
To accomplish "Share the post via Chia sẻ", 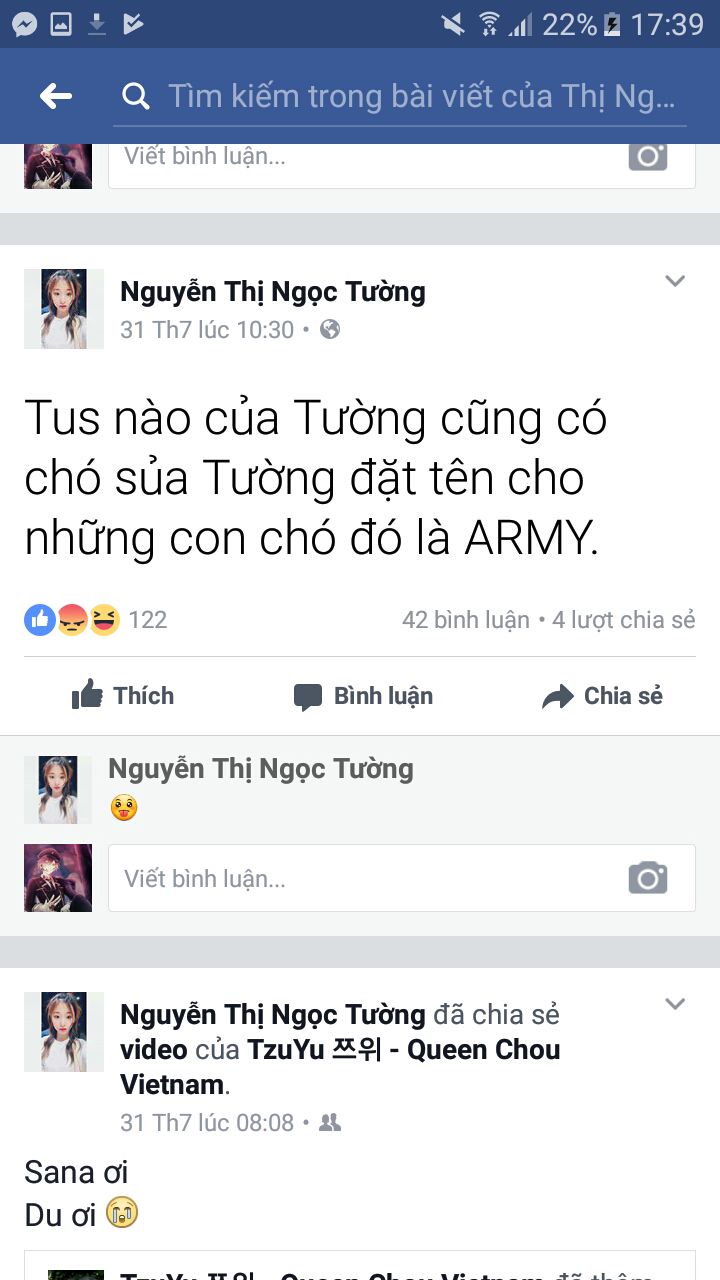I will coord(602,696).
